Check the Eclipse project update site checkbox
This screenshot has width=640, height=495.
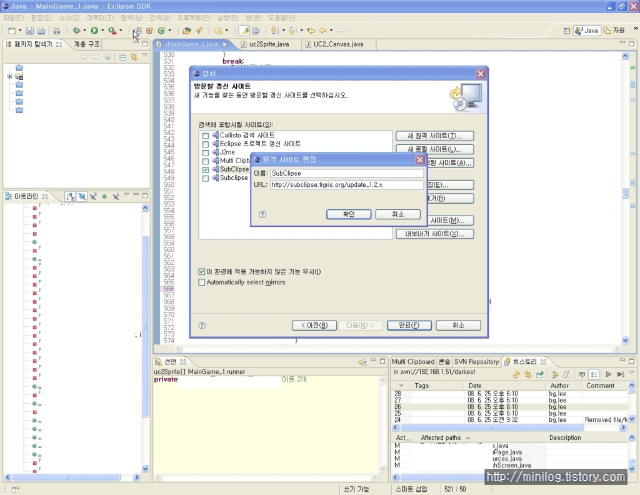tap(205, 144)
